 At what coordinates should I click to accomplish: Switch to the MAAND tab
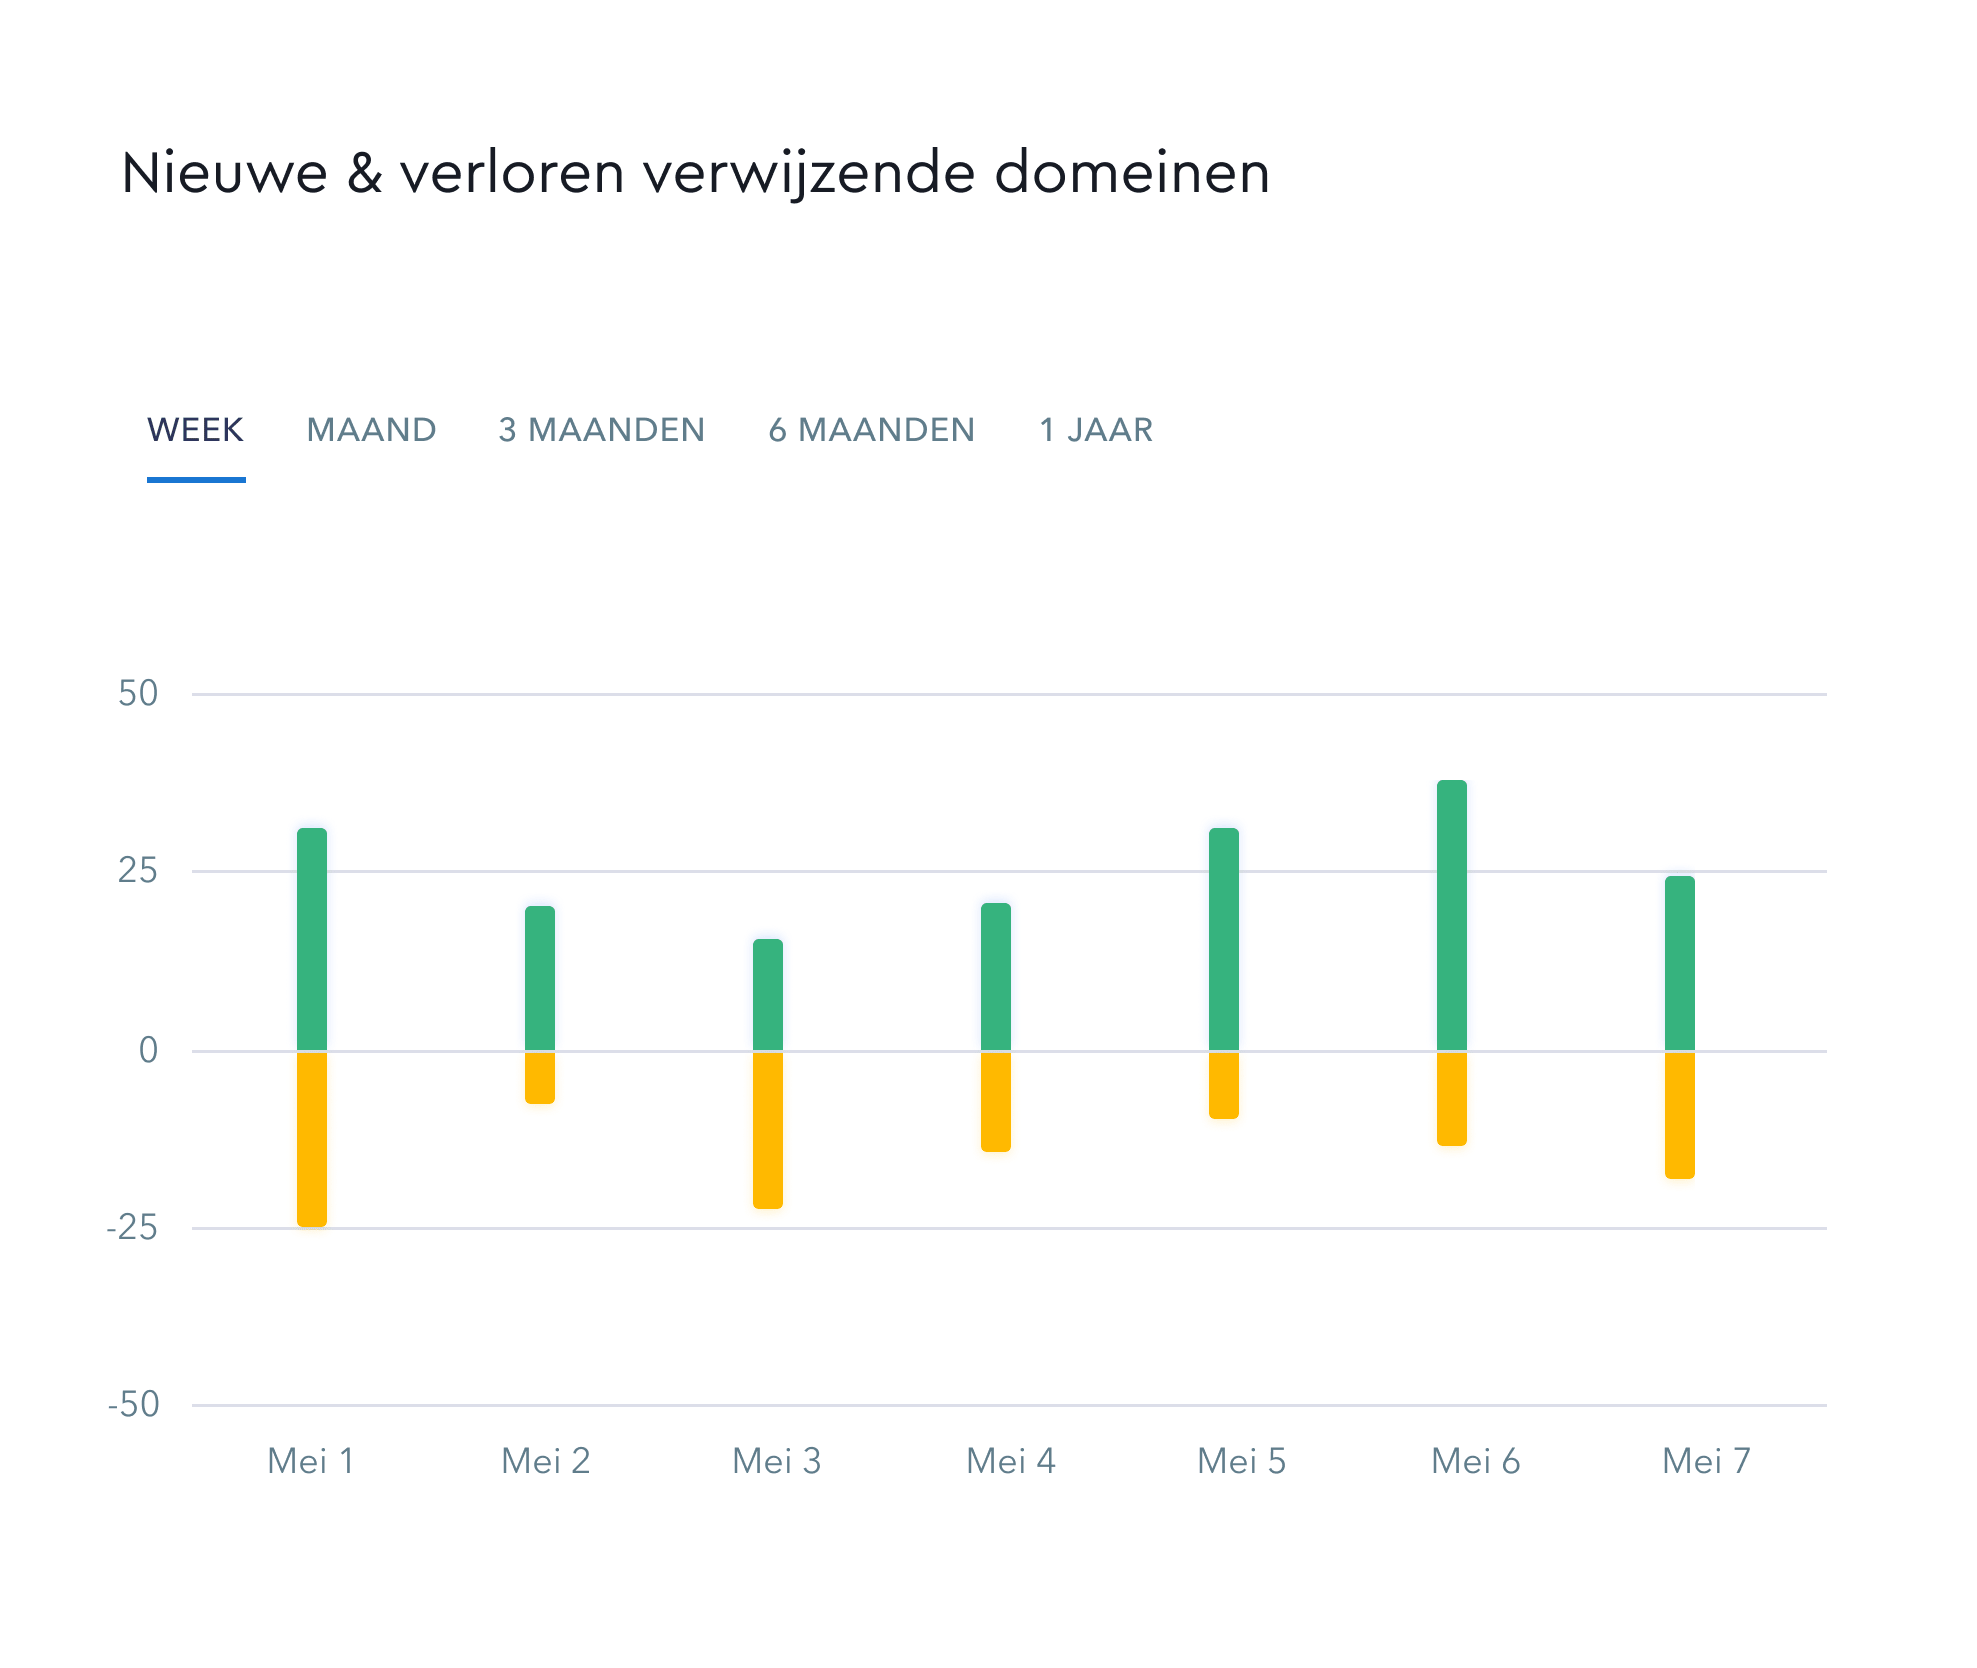point(371,430)
